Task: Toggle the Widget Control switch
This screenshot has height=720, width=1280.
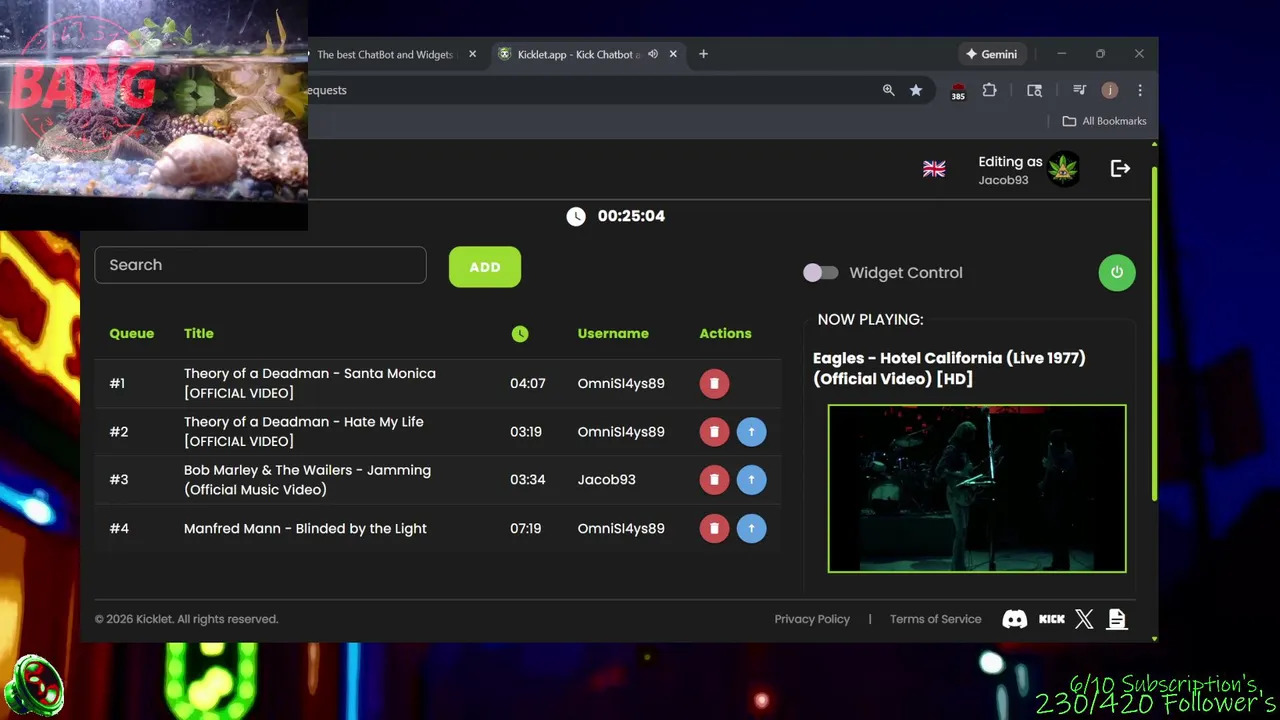Action: tap(821, 272)
